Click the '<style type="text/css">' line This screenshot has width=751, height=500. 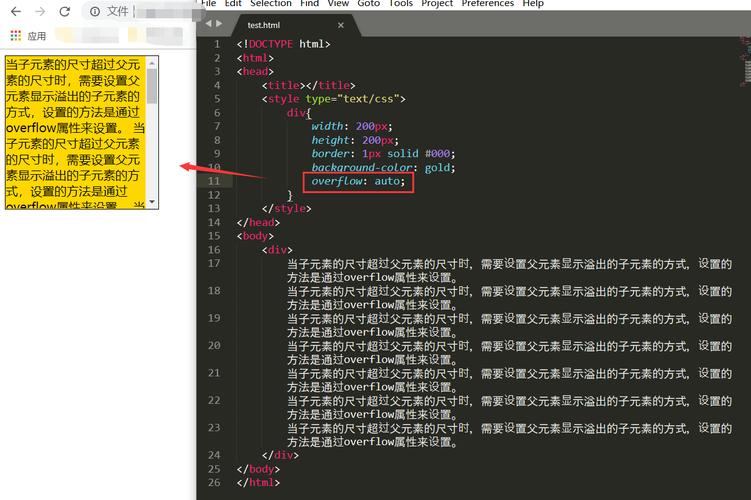pos(333,99)
